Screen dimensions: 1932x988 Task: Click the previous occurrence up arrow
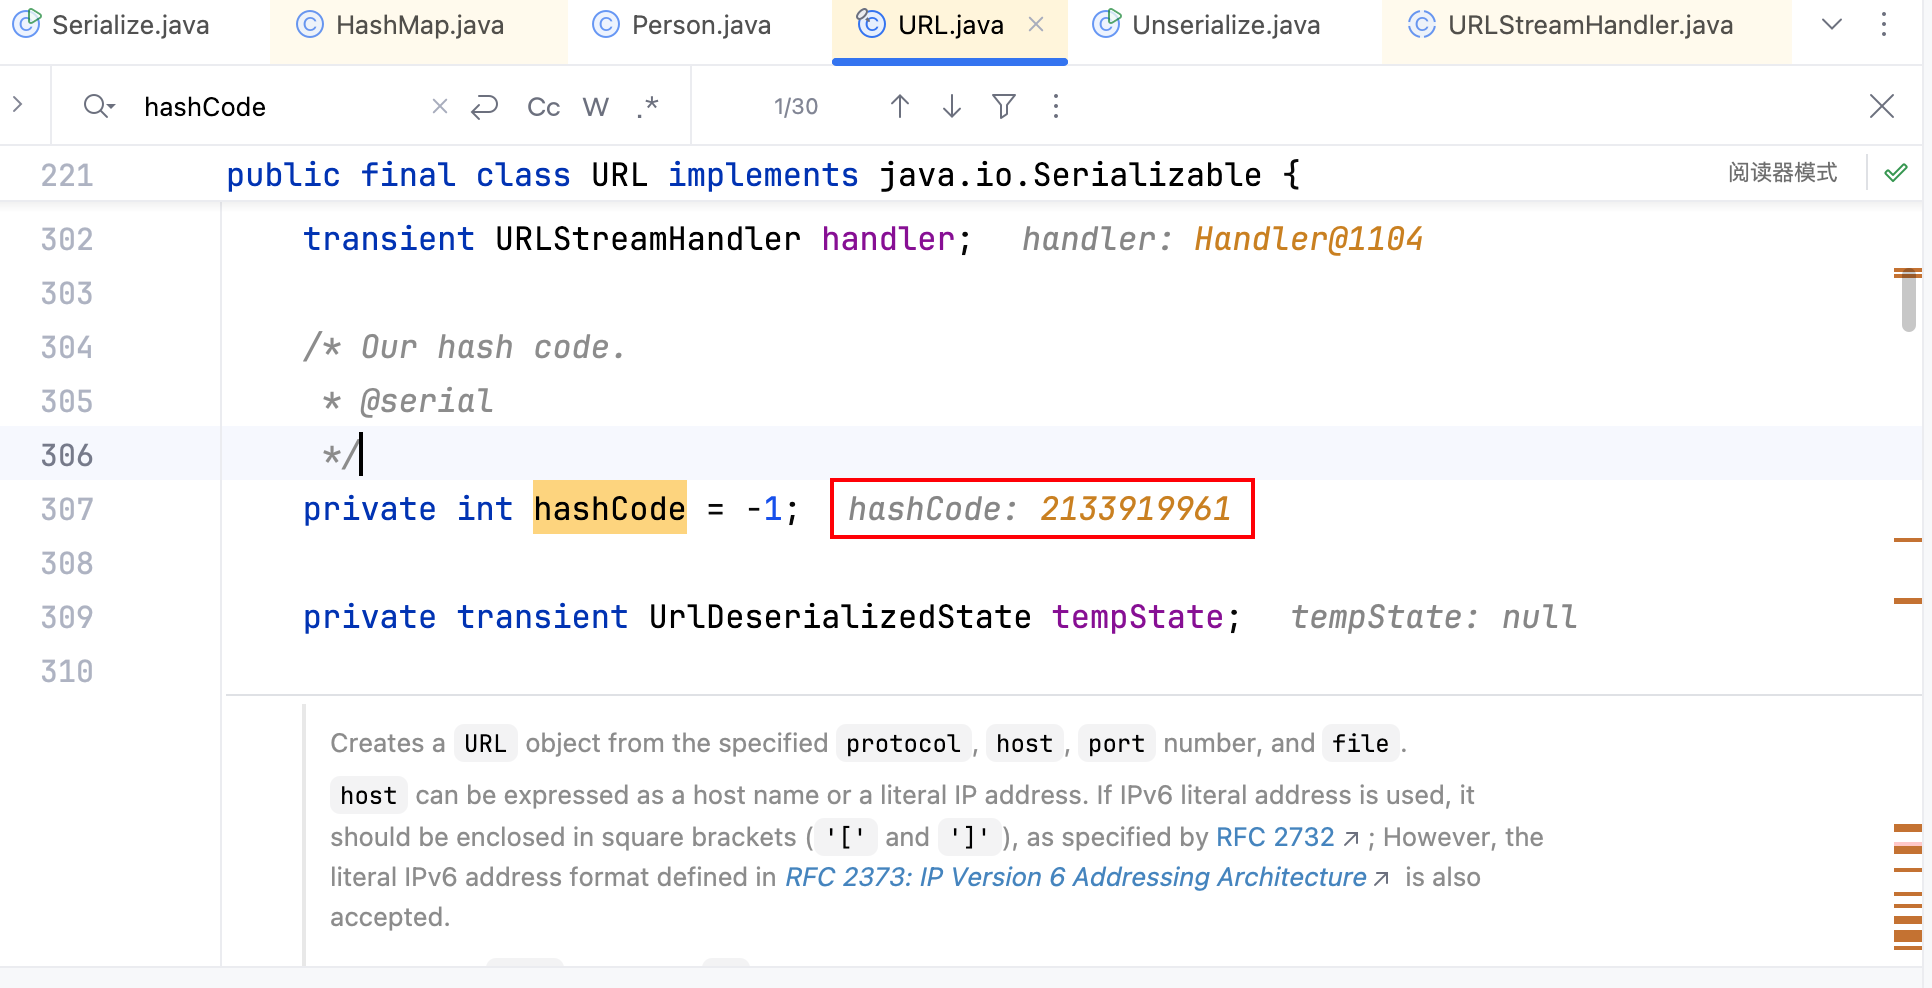tap(899, 106)
